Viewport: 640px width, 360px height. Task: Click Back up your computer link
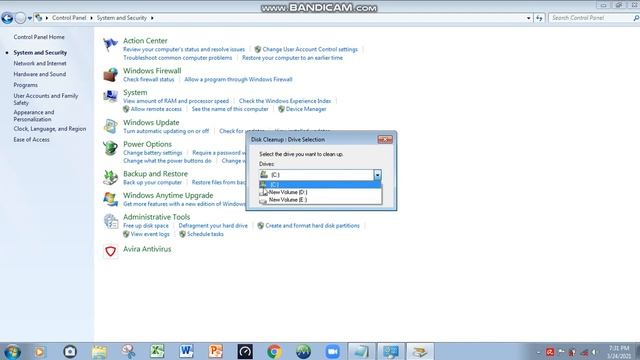[x=152, y=182]
